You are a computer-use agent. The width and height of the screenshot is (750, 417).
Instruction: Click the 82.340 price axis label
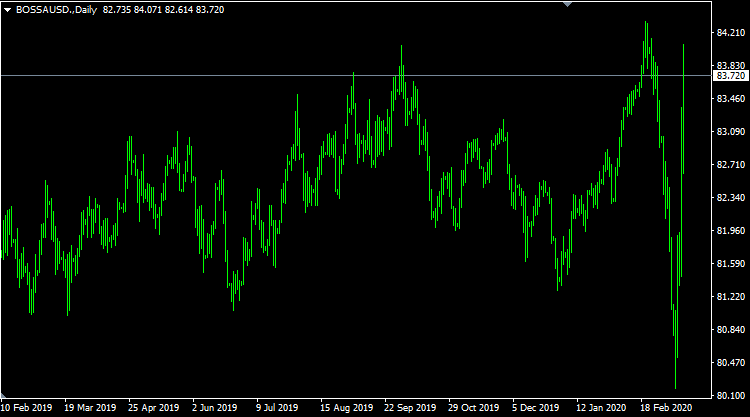coord(731,198)
